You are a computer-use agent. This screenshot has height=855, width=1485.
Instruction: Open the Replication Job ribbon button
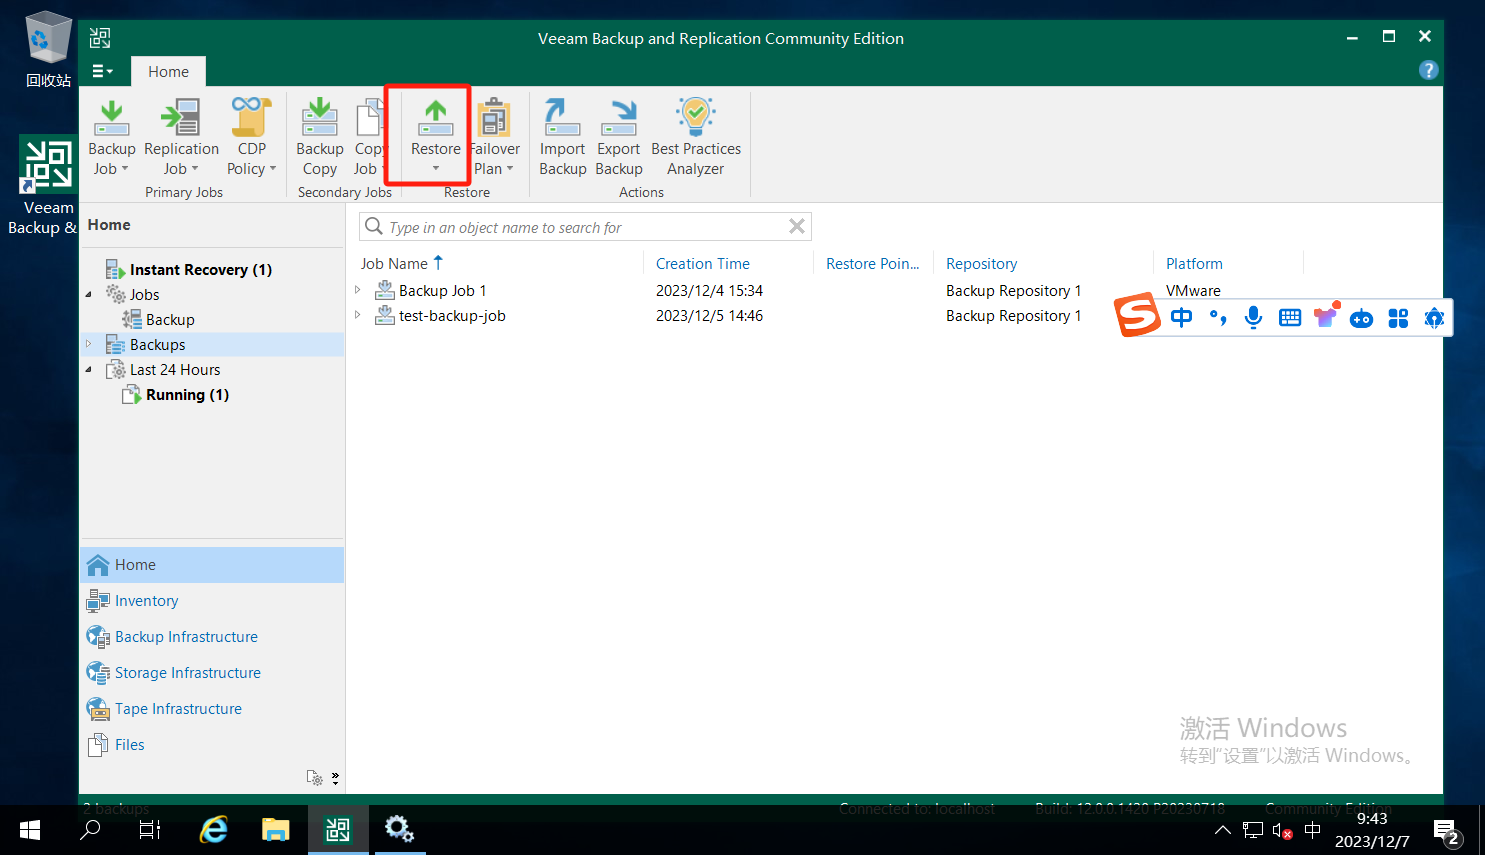point(181,137)
